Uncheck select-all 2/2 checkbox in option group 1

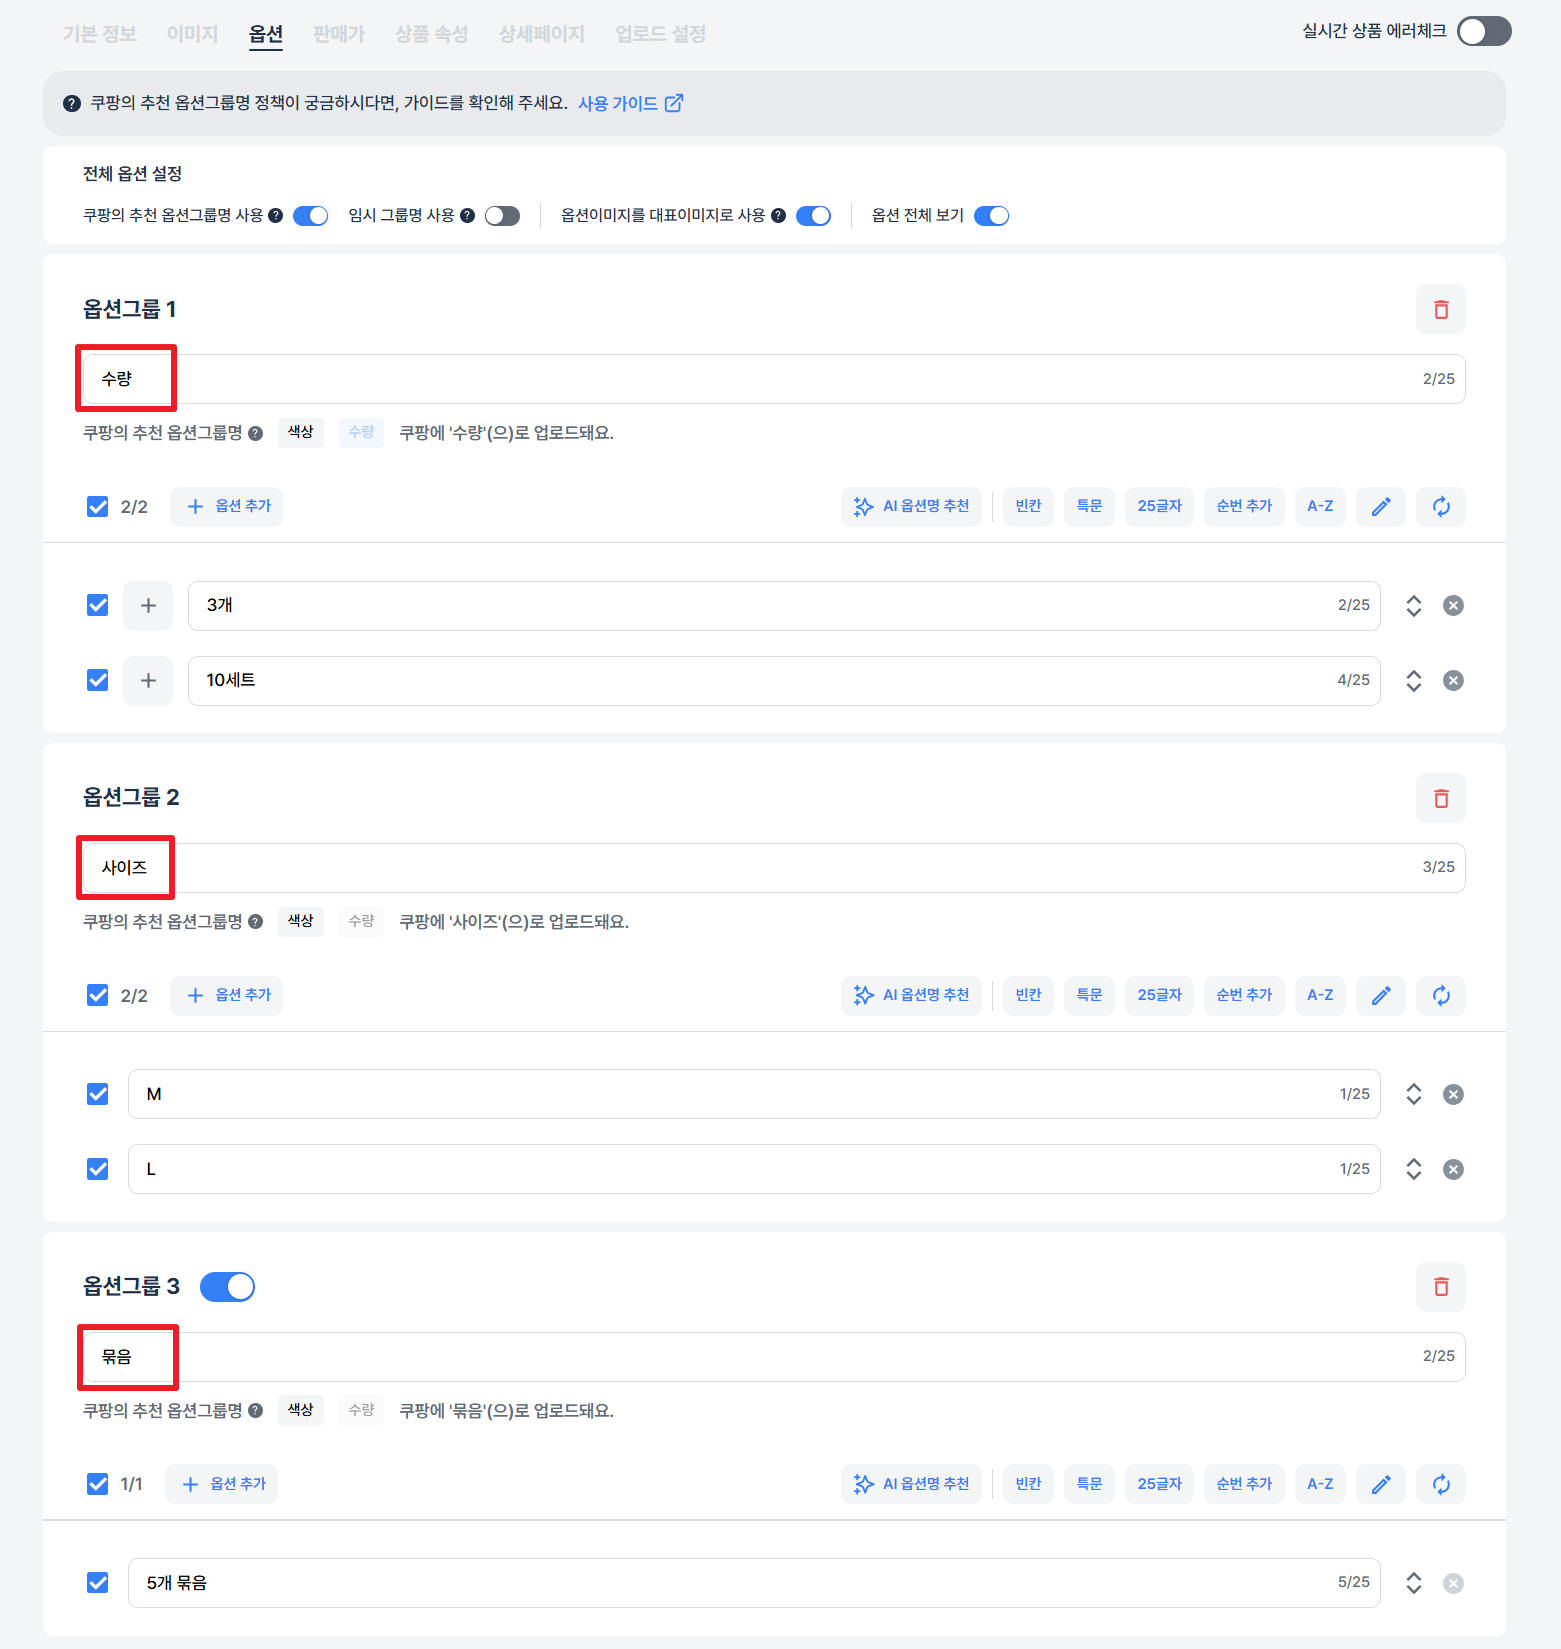coord(97,506)
